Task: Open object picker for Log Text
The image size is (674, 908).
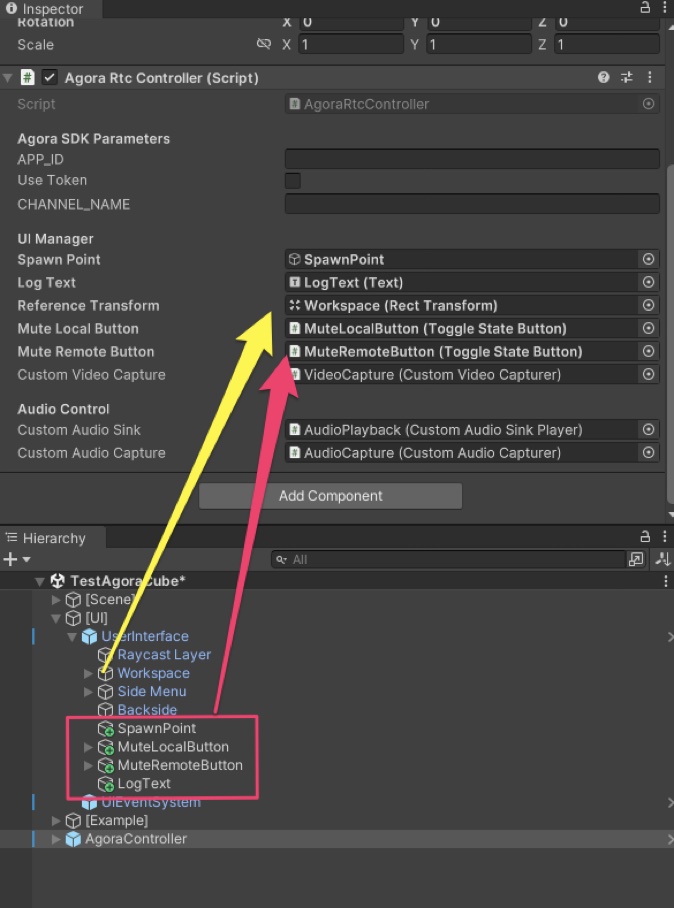Action: coord(649,282)
